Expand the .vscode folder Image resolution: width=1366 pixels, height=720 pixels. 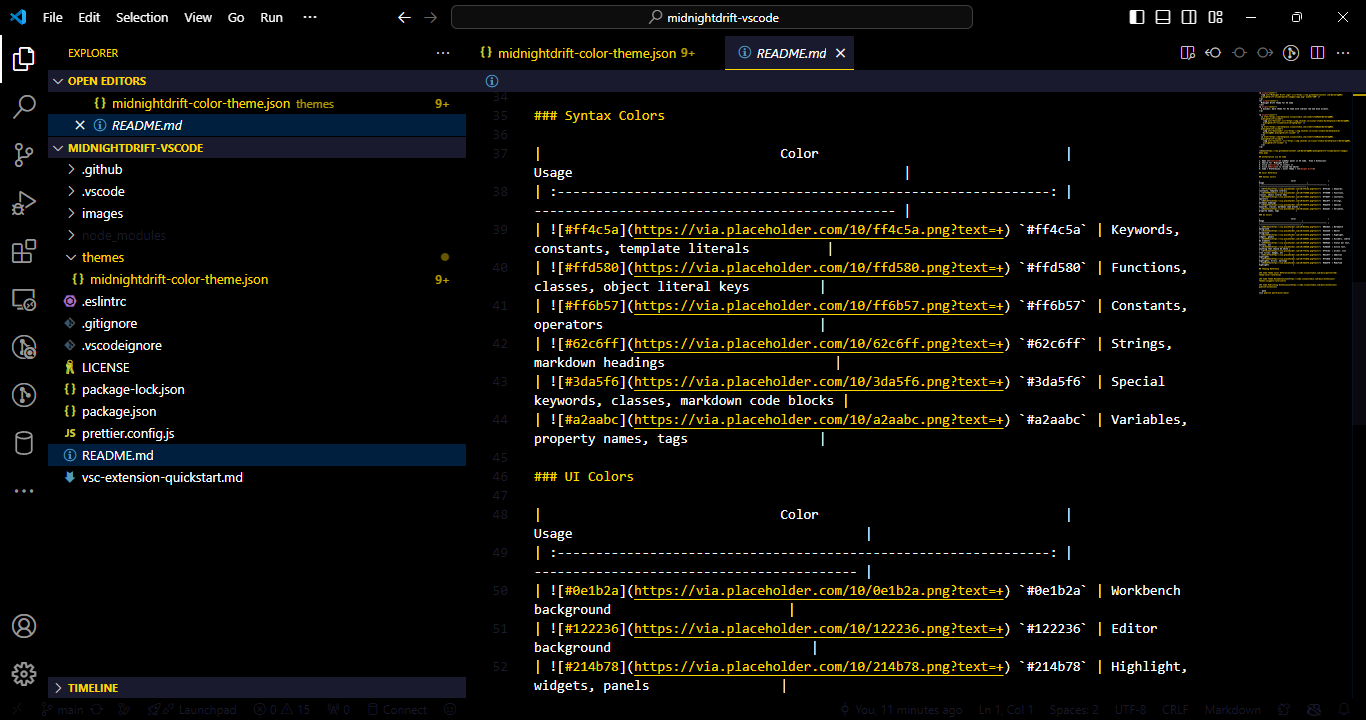pos(257,191)
